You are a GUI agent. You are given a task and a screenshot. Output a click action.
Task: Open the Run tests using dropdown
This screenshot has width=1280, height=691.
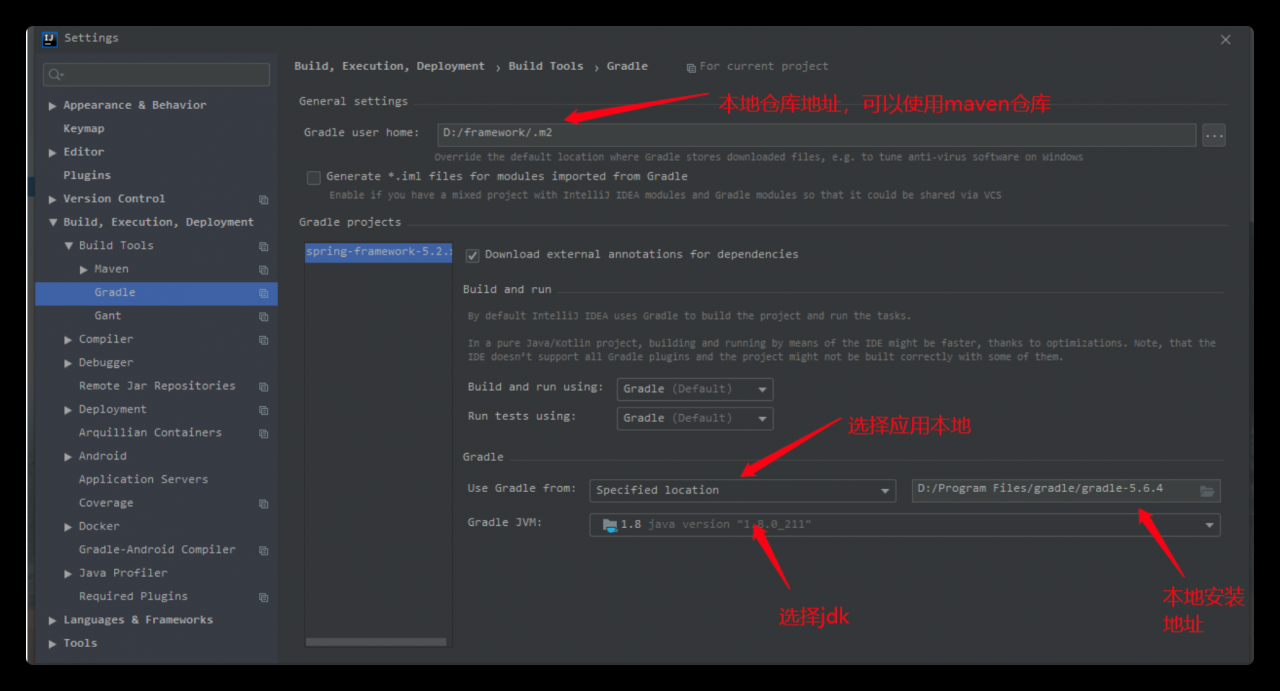click(x=695, y=418)
